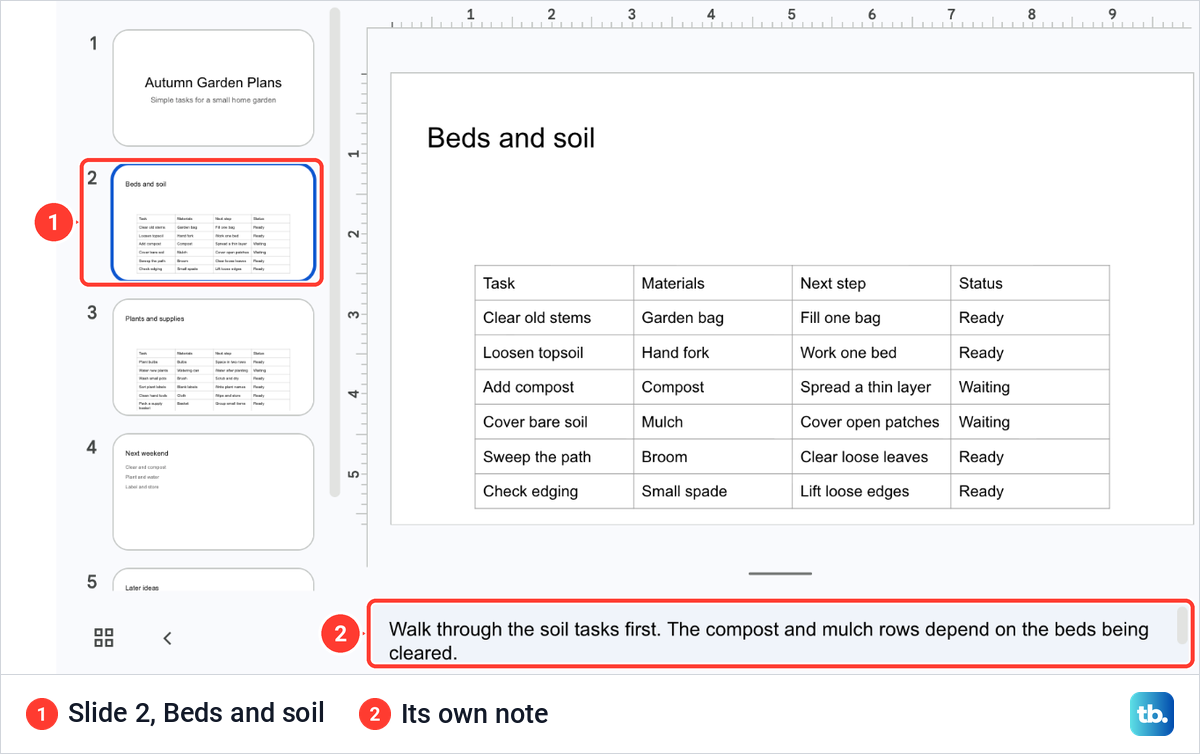Click the Add compost cell

tap(554, 387)
